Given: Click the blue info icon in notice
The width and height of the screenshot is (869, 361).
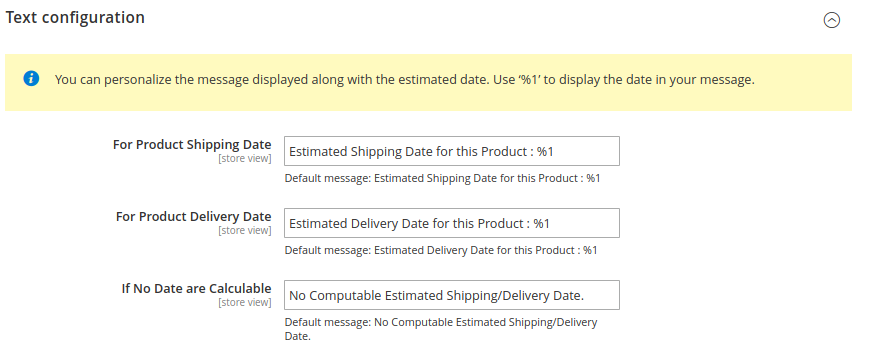Looking at the screenshot, I should pyautogui.click(x=31, y=79).
